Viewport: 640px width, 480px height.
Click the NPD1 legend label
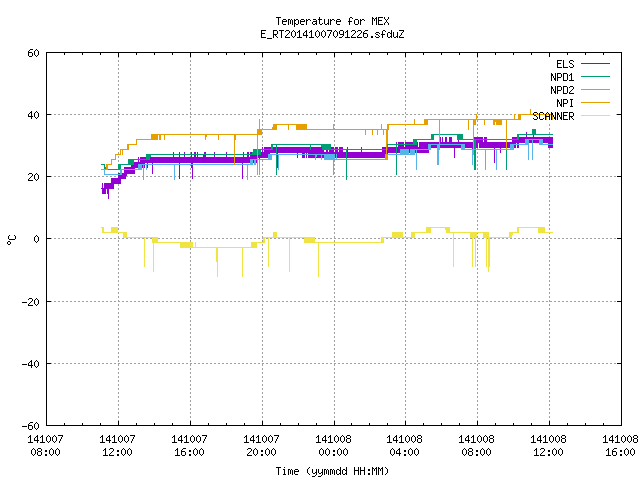(562, 77)
